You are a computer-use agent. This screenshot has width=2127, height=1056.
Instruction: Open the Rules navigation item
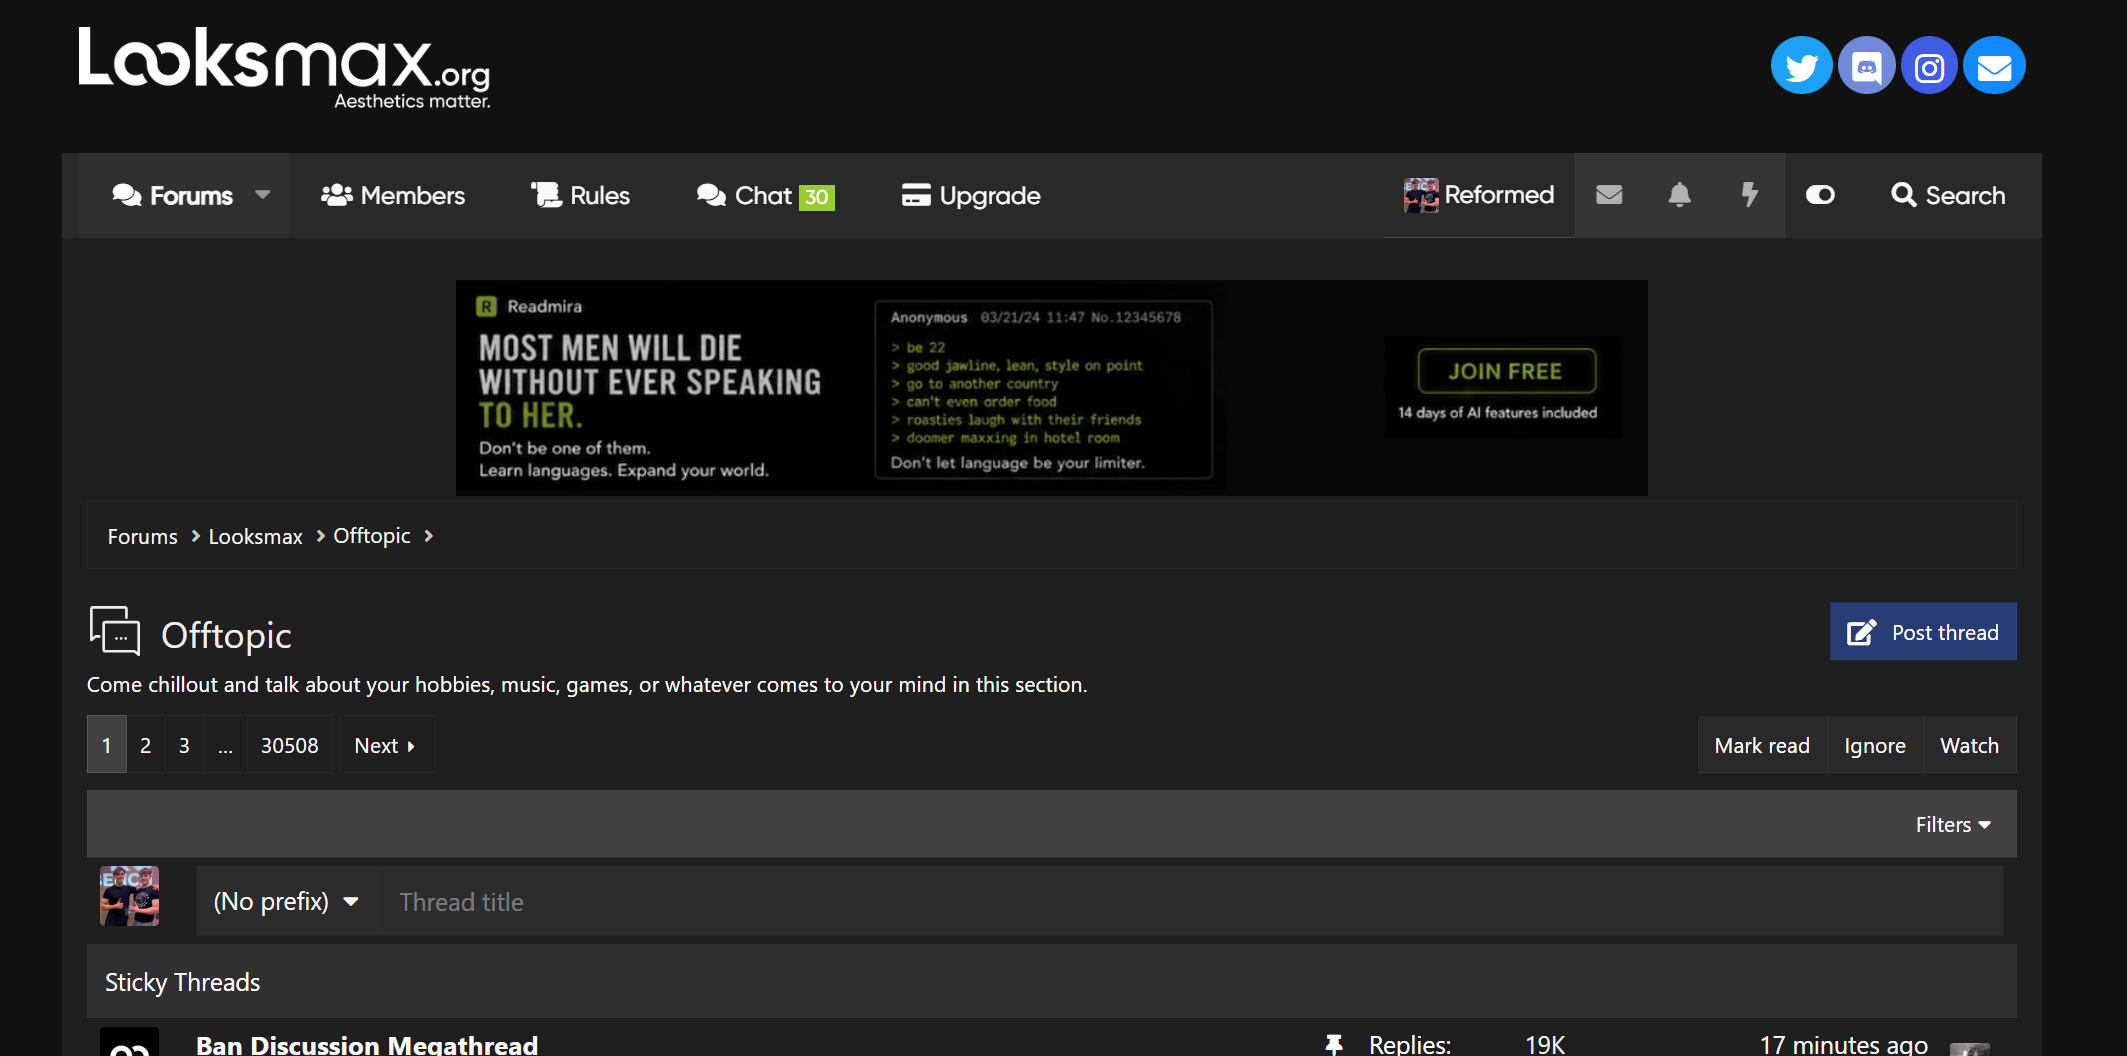coord(580,195)
